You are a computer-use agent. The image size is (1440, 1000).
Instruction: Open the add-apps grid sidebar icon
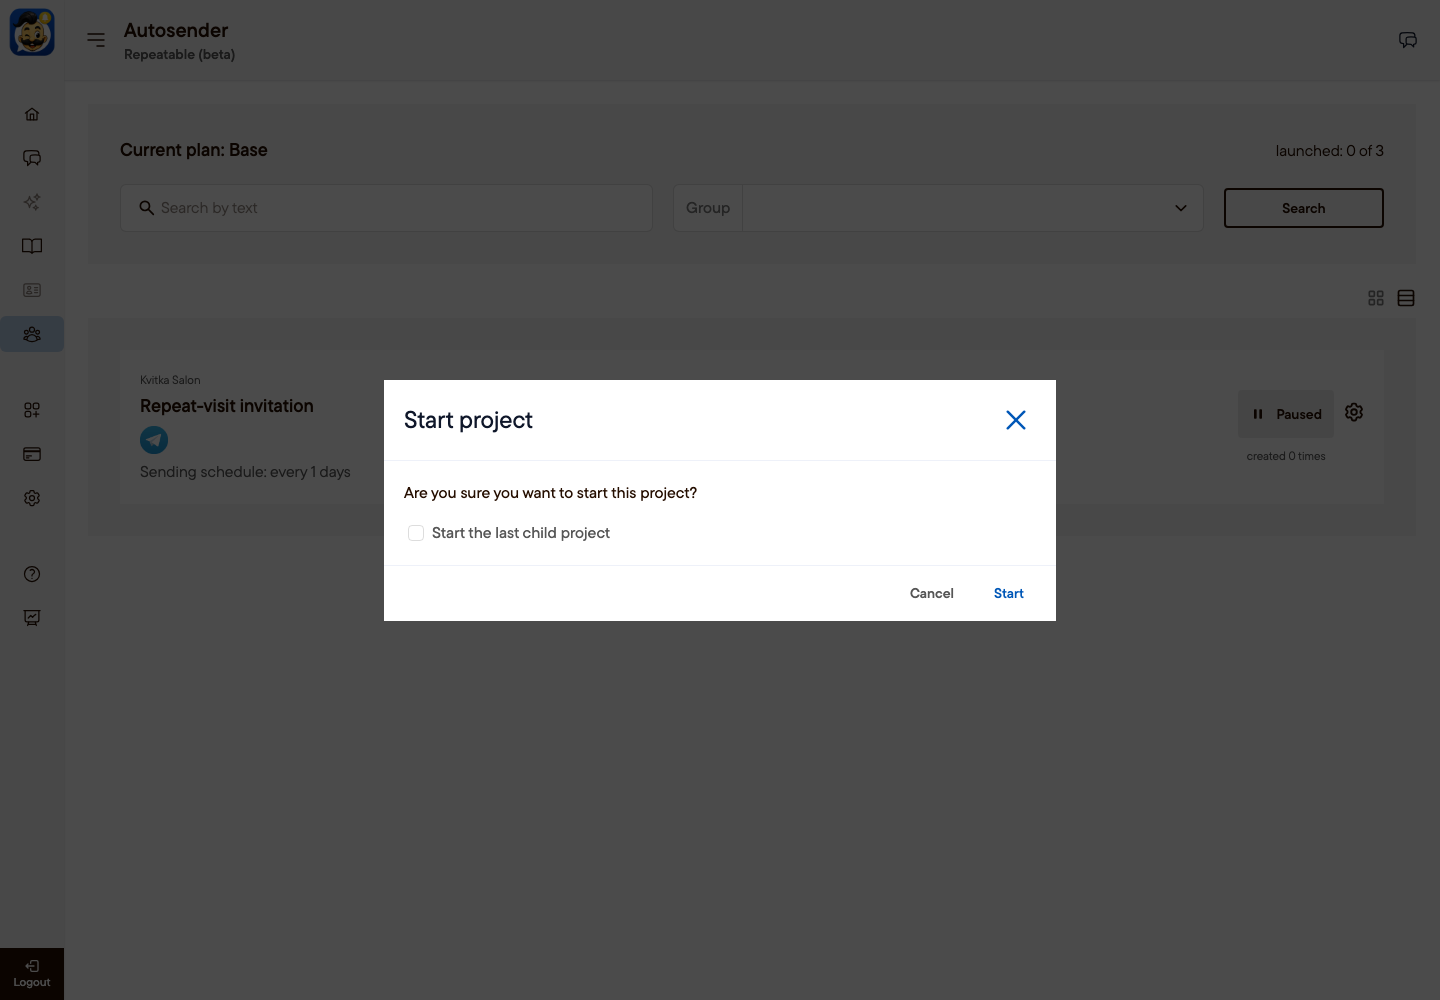32,410
